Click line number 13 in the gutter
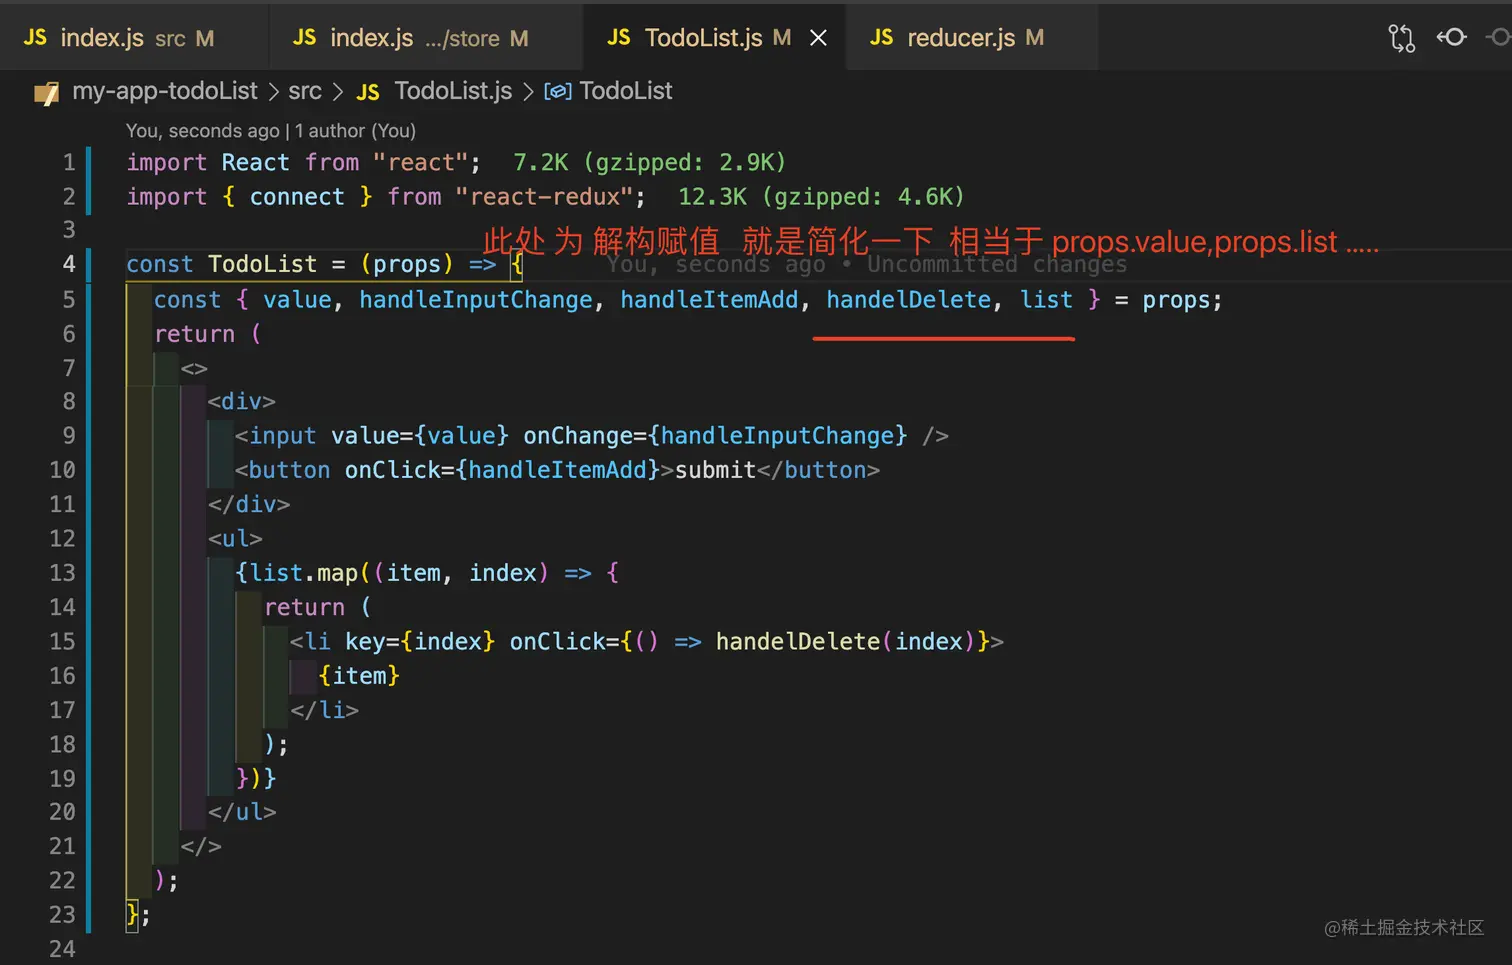 pos(62,573)
